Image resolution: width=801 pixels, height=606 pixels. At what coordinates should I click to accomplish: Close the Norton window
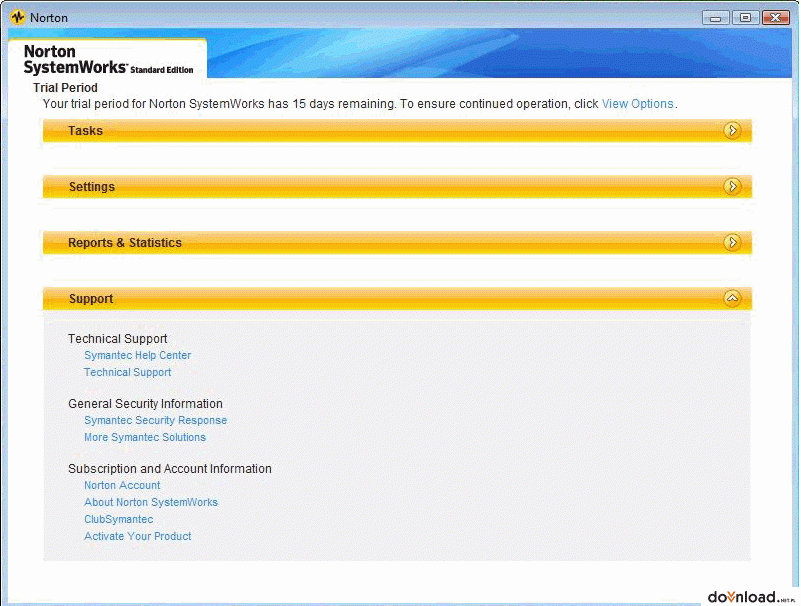(x=775, y=18)
